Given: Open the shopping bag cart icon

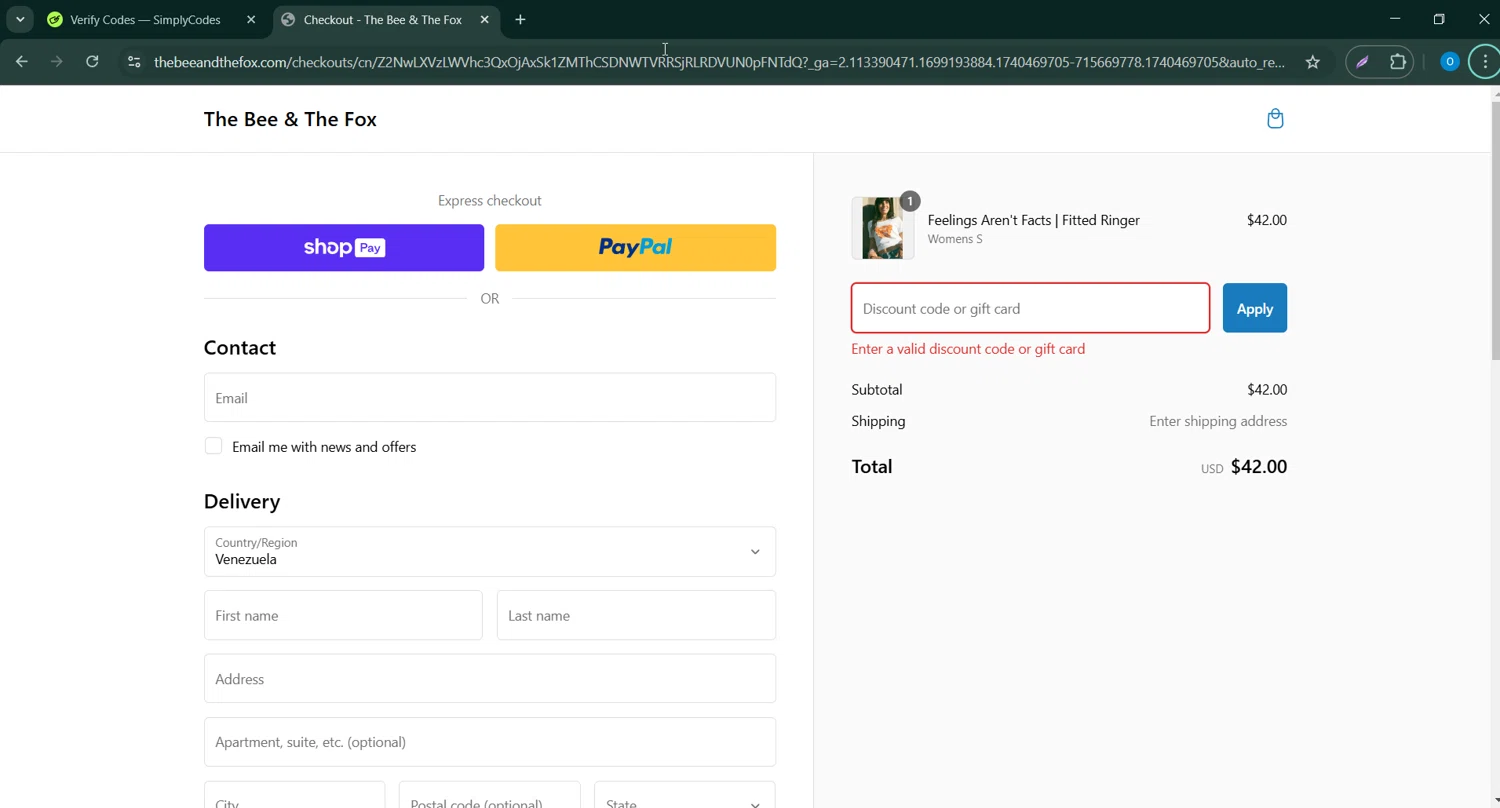Looking at the screenshot, I should [1275, 119].
